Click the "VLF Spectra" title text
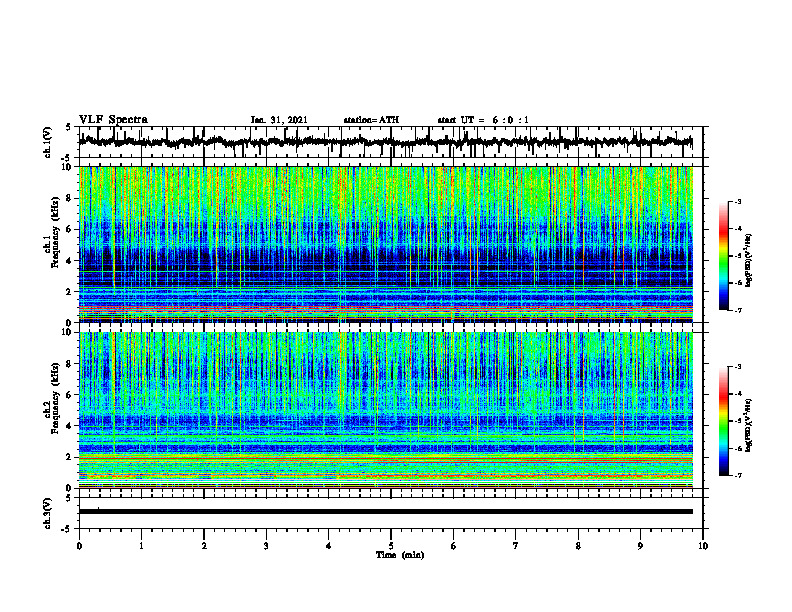This screenshot has height=612, width=792. (113, 120)
